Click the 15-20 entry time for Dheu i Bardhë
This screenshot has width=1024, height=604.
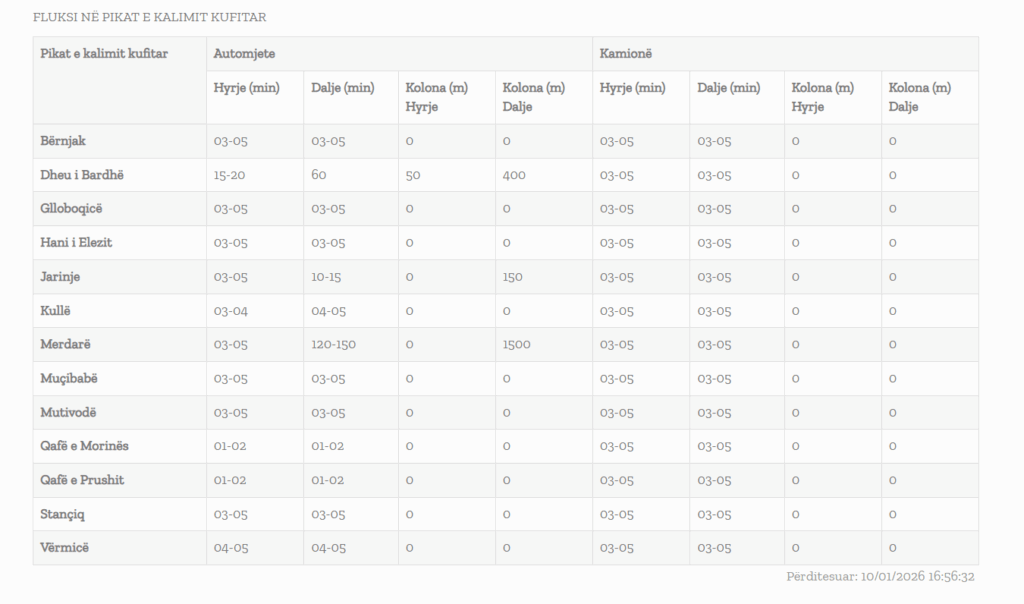click(x=230, y=175)
